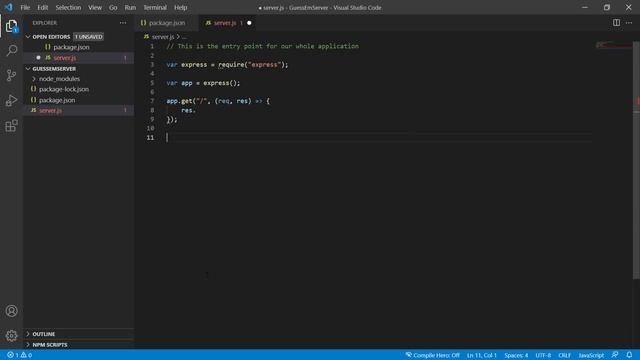
Task: Click the Split Editor Right icon
Action: 616,23
